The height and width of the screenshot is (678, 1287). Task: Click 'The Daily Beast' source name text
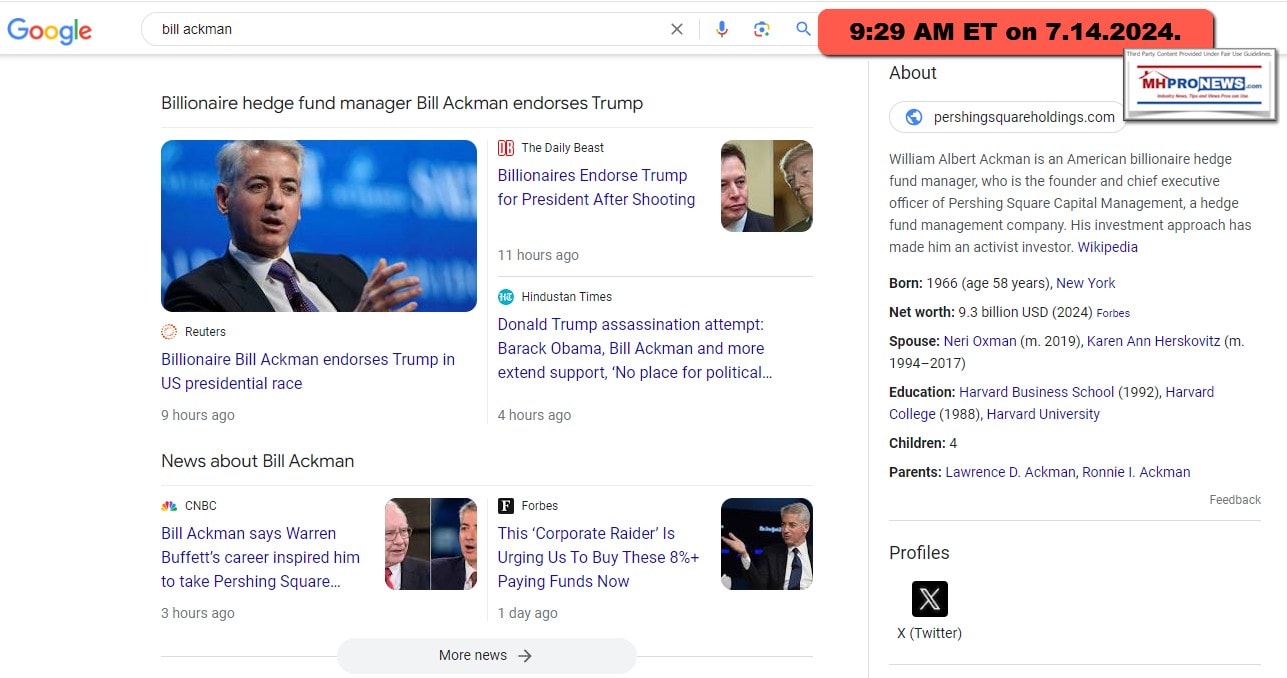tap(563, 148)
